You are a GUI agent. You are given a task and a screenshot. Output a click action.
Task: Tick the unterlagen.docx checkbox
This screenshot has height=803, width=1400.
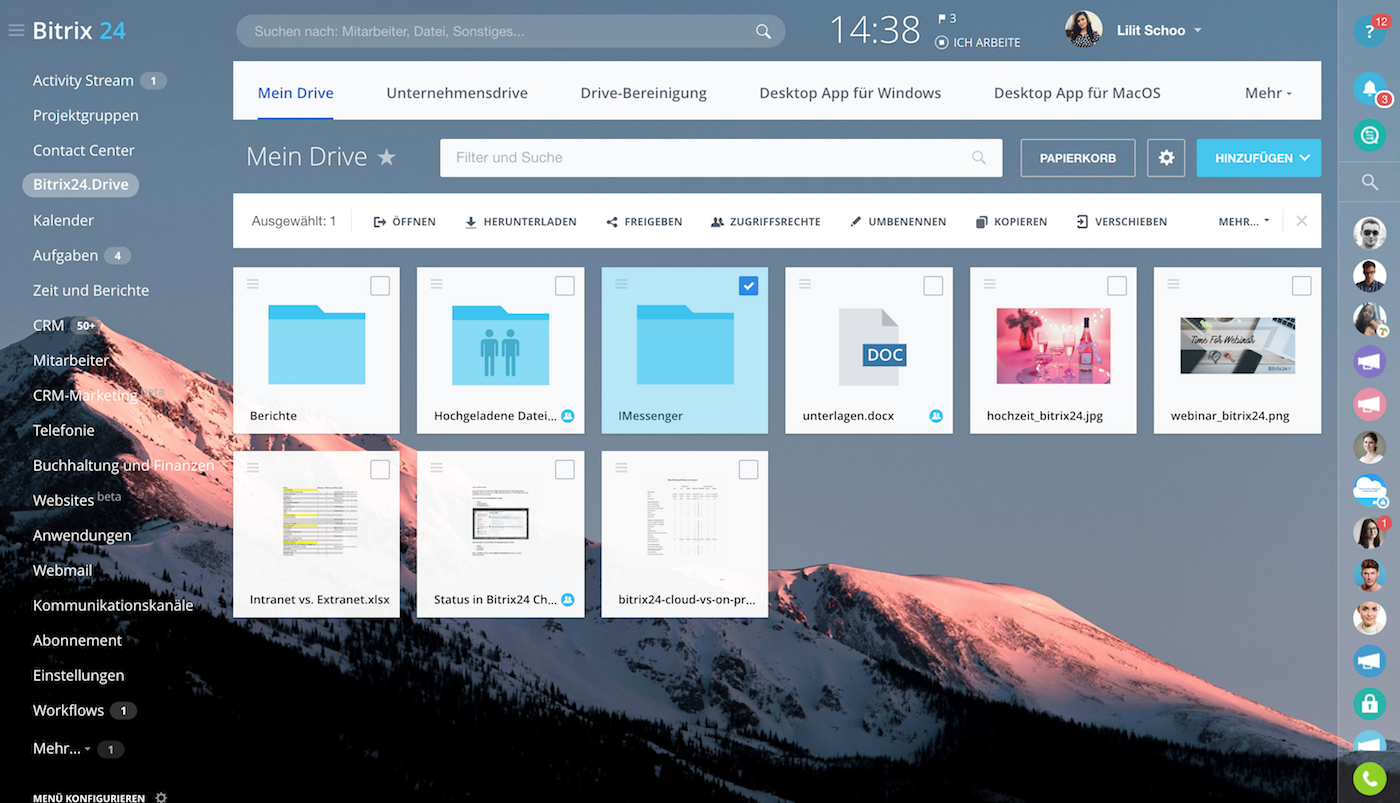coord(933,286)
